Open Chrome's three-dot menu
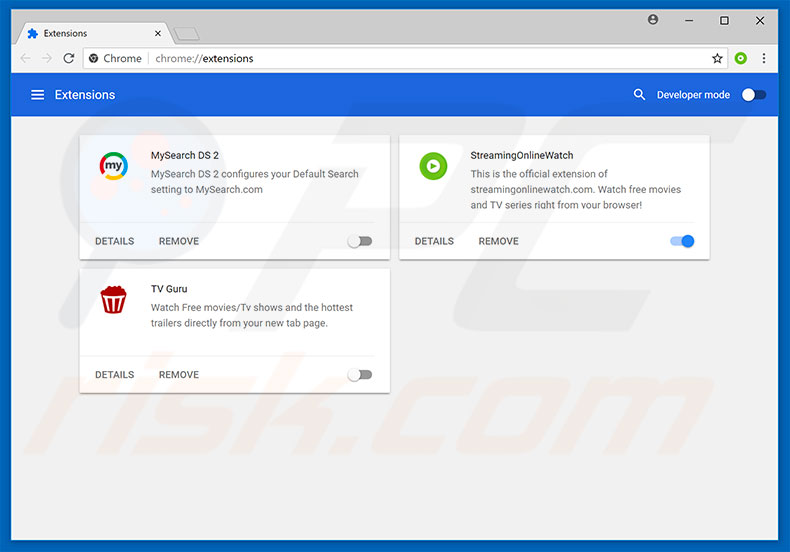 tap(764, 58)
